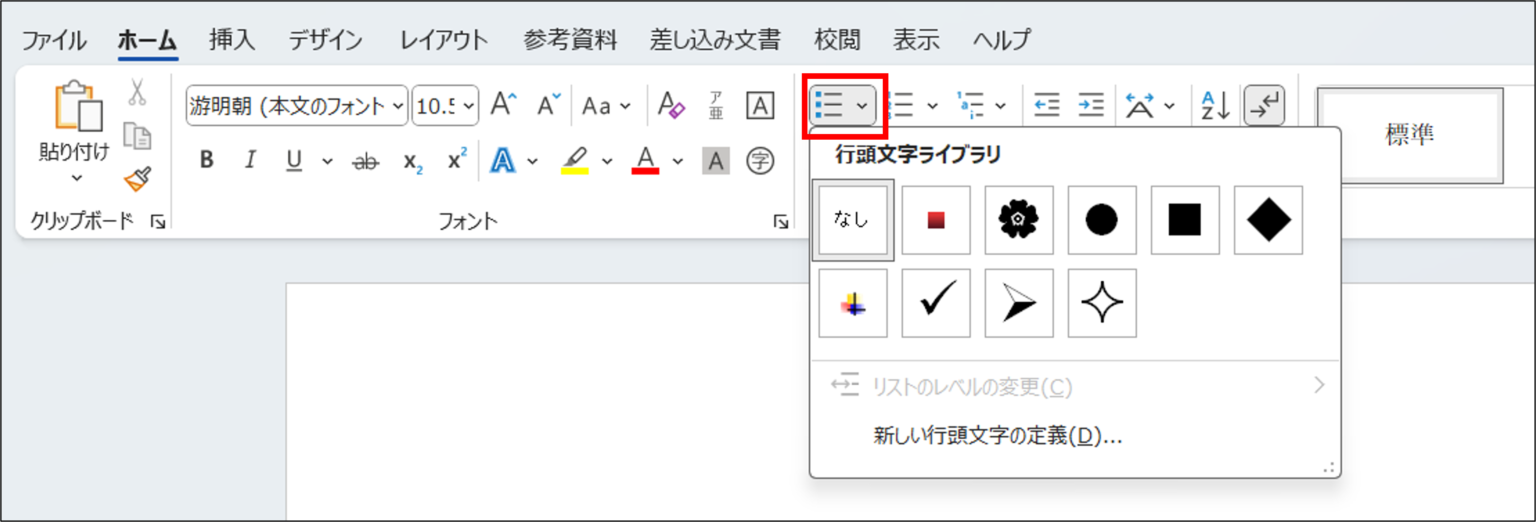Click the cut scissors icon
The width and height of the screenshot is (1536, 522).
[x=137, y=93]
